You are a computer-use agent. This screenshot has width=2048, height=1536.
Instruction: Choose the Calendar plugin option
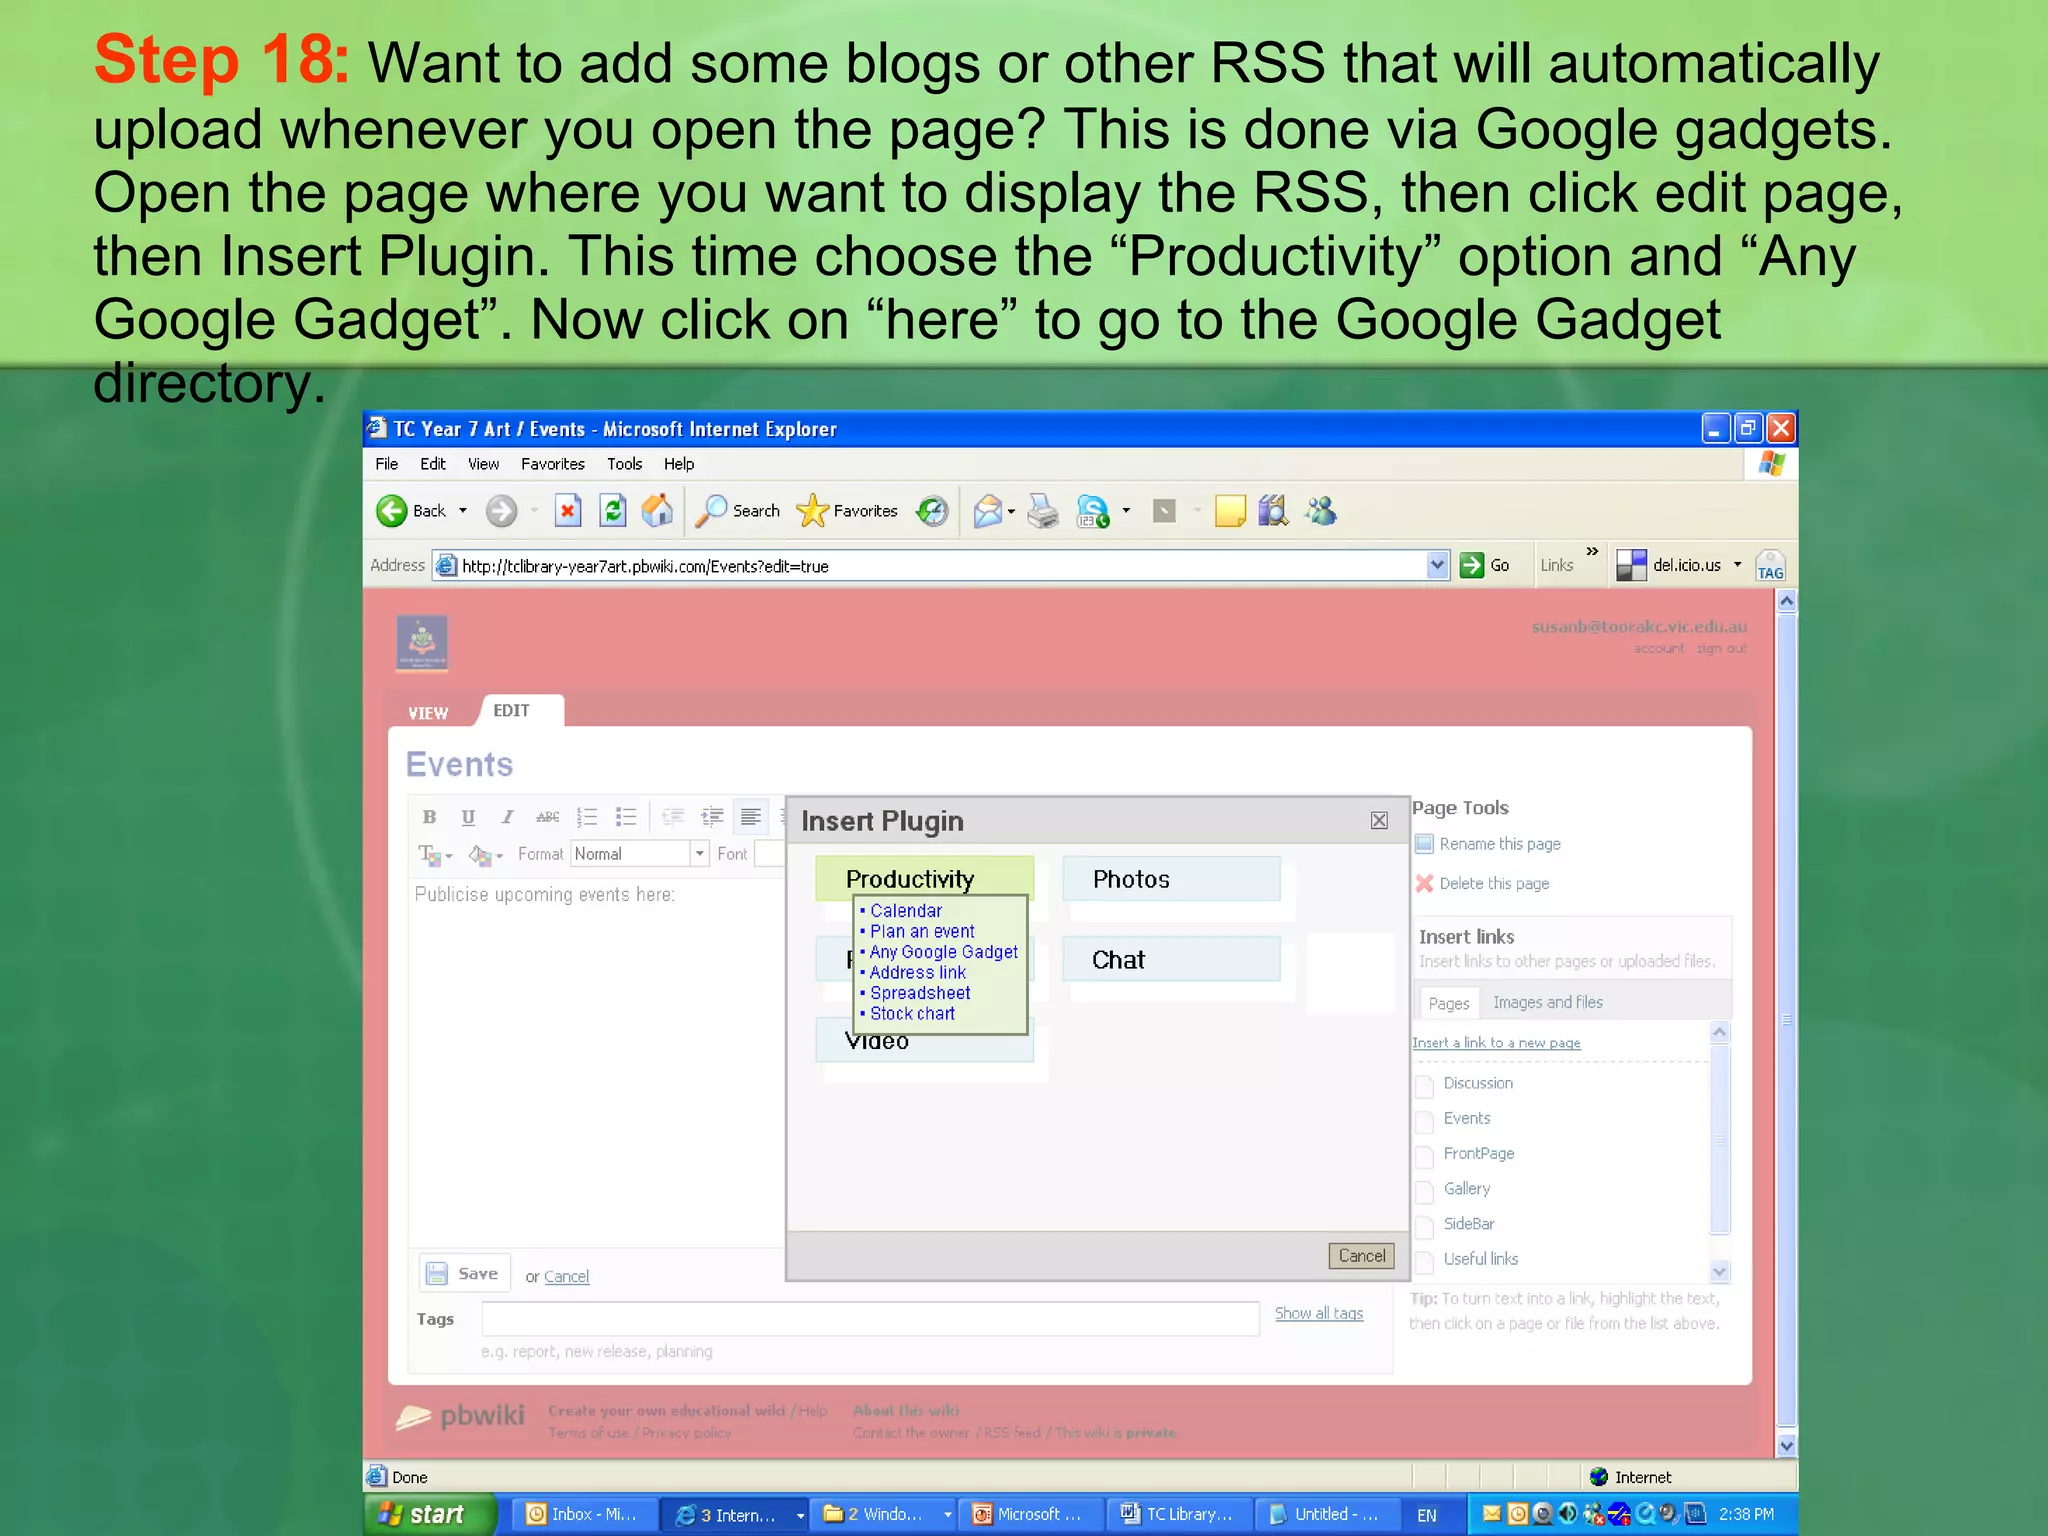click(905, 911)
